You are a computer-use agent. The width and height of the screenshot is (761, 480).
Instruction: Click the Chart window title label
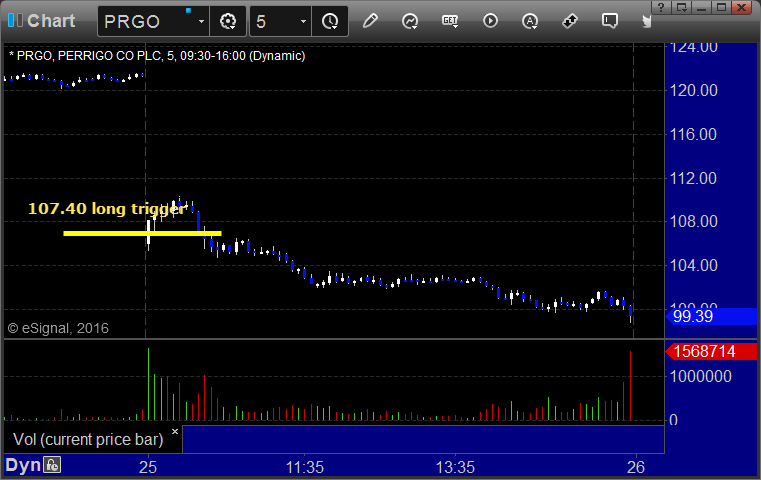click(x=51, y=21)
